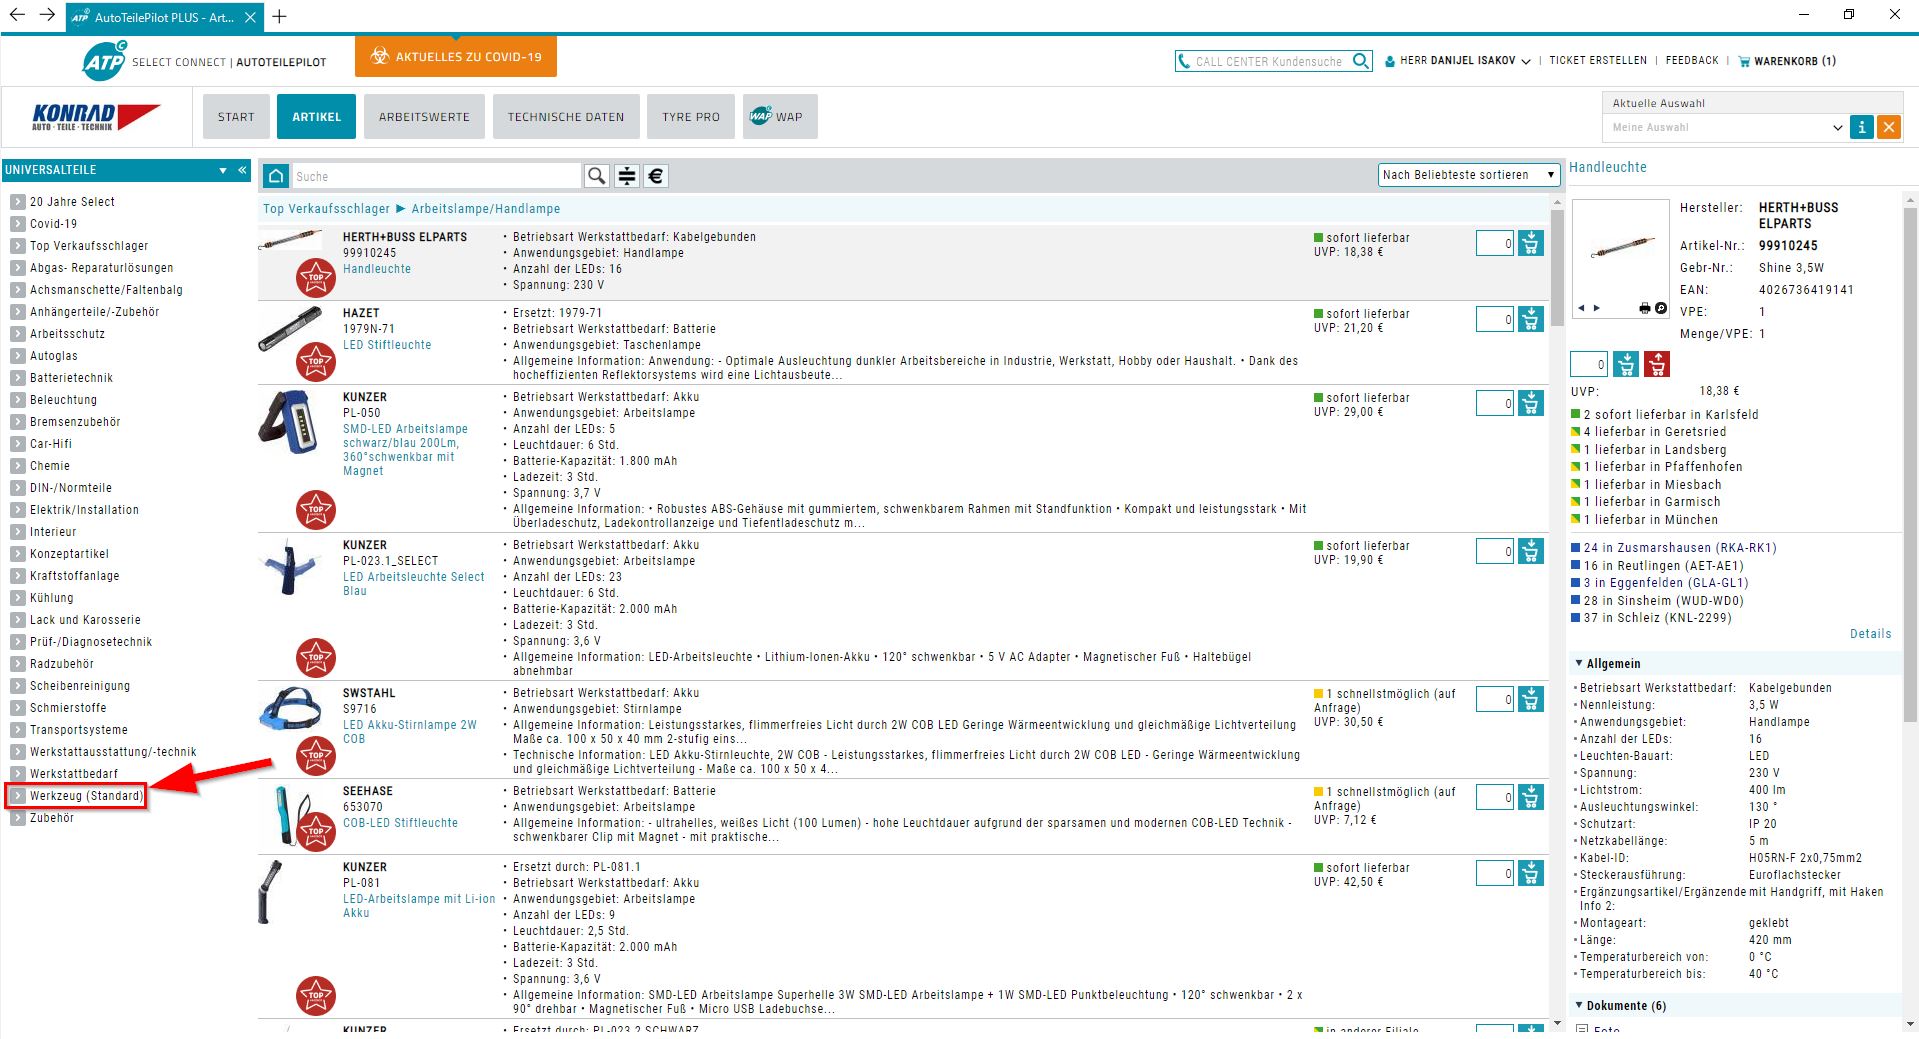
Task: Add HERTH+BUSS 99910245 to cart from list
Action: pyautogui.click(x=1531, y=243)
